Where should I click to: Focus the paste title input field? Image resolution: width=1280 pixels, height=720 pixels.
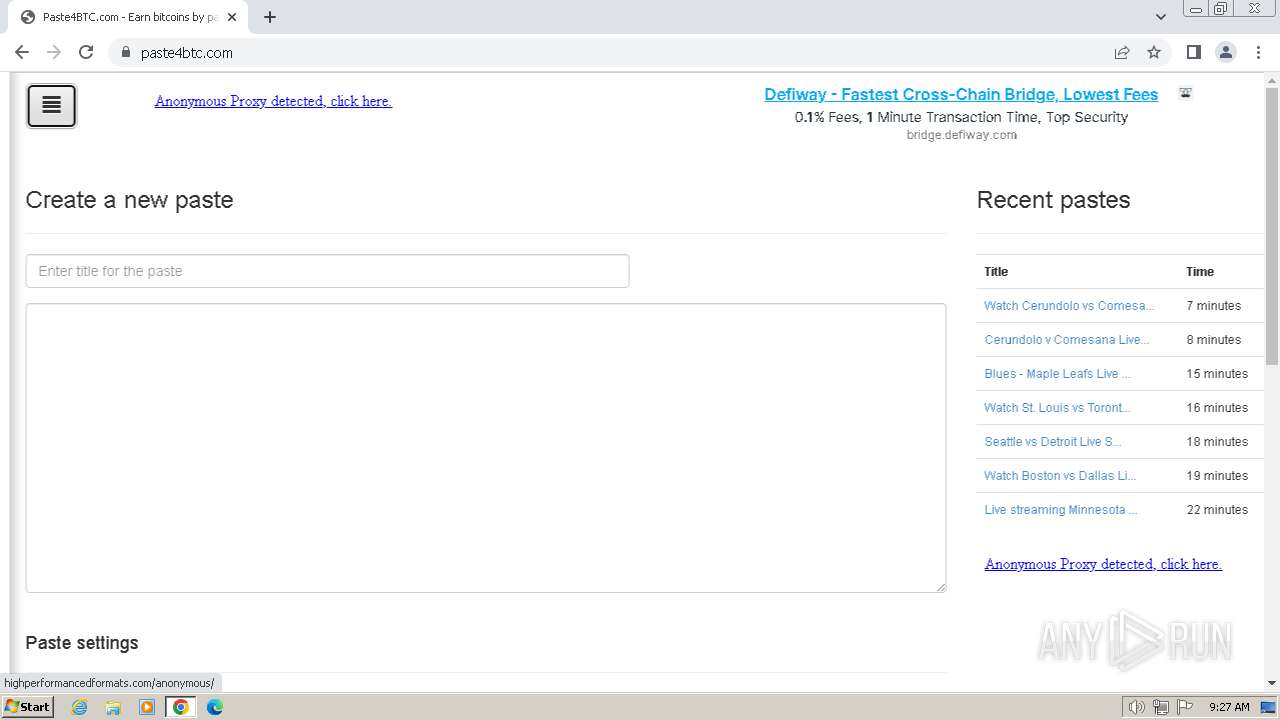(x=327, y=271)
